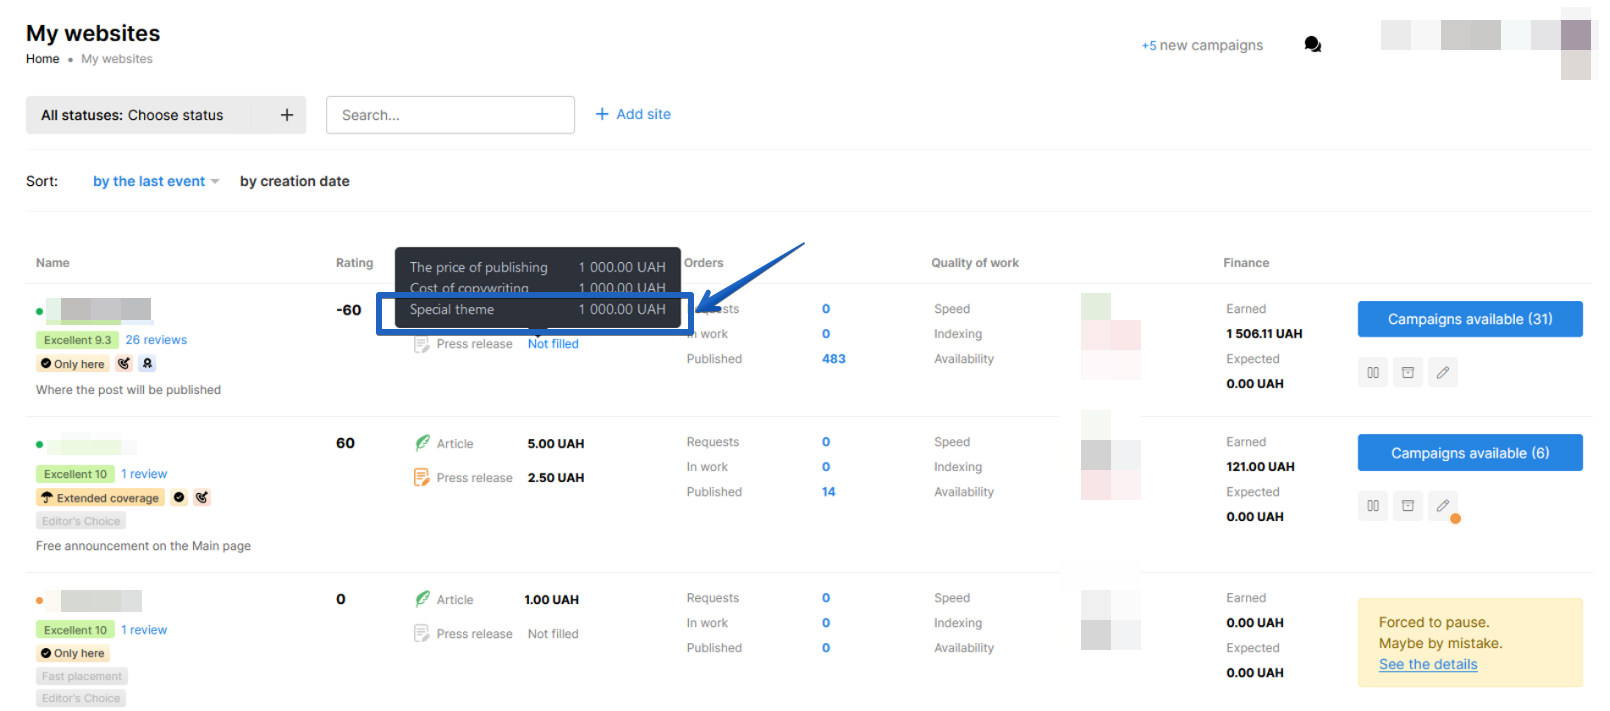Focus the Search input field
Viewport: 1610px width, 711px height.
(450, 115)
